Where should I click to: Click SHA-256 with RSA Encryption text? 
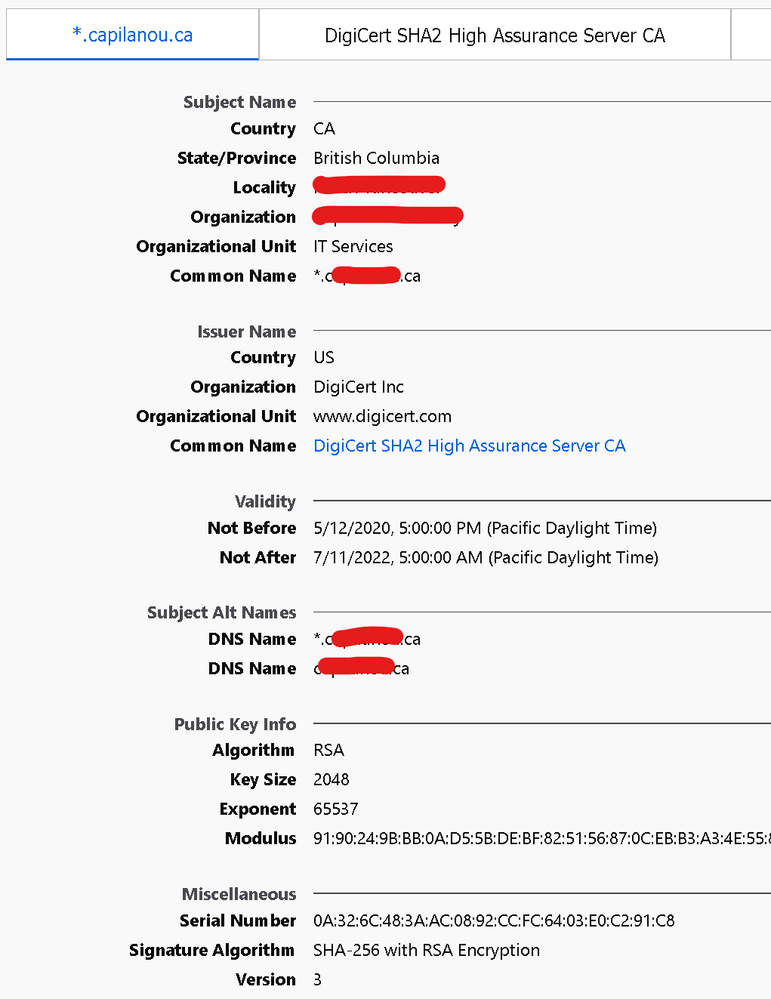click(x=426, y=951)
